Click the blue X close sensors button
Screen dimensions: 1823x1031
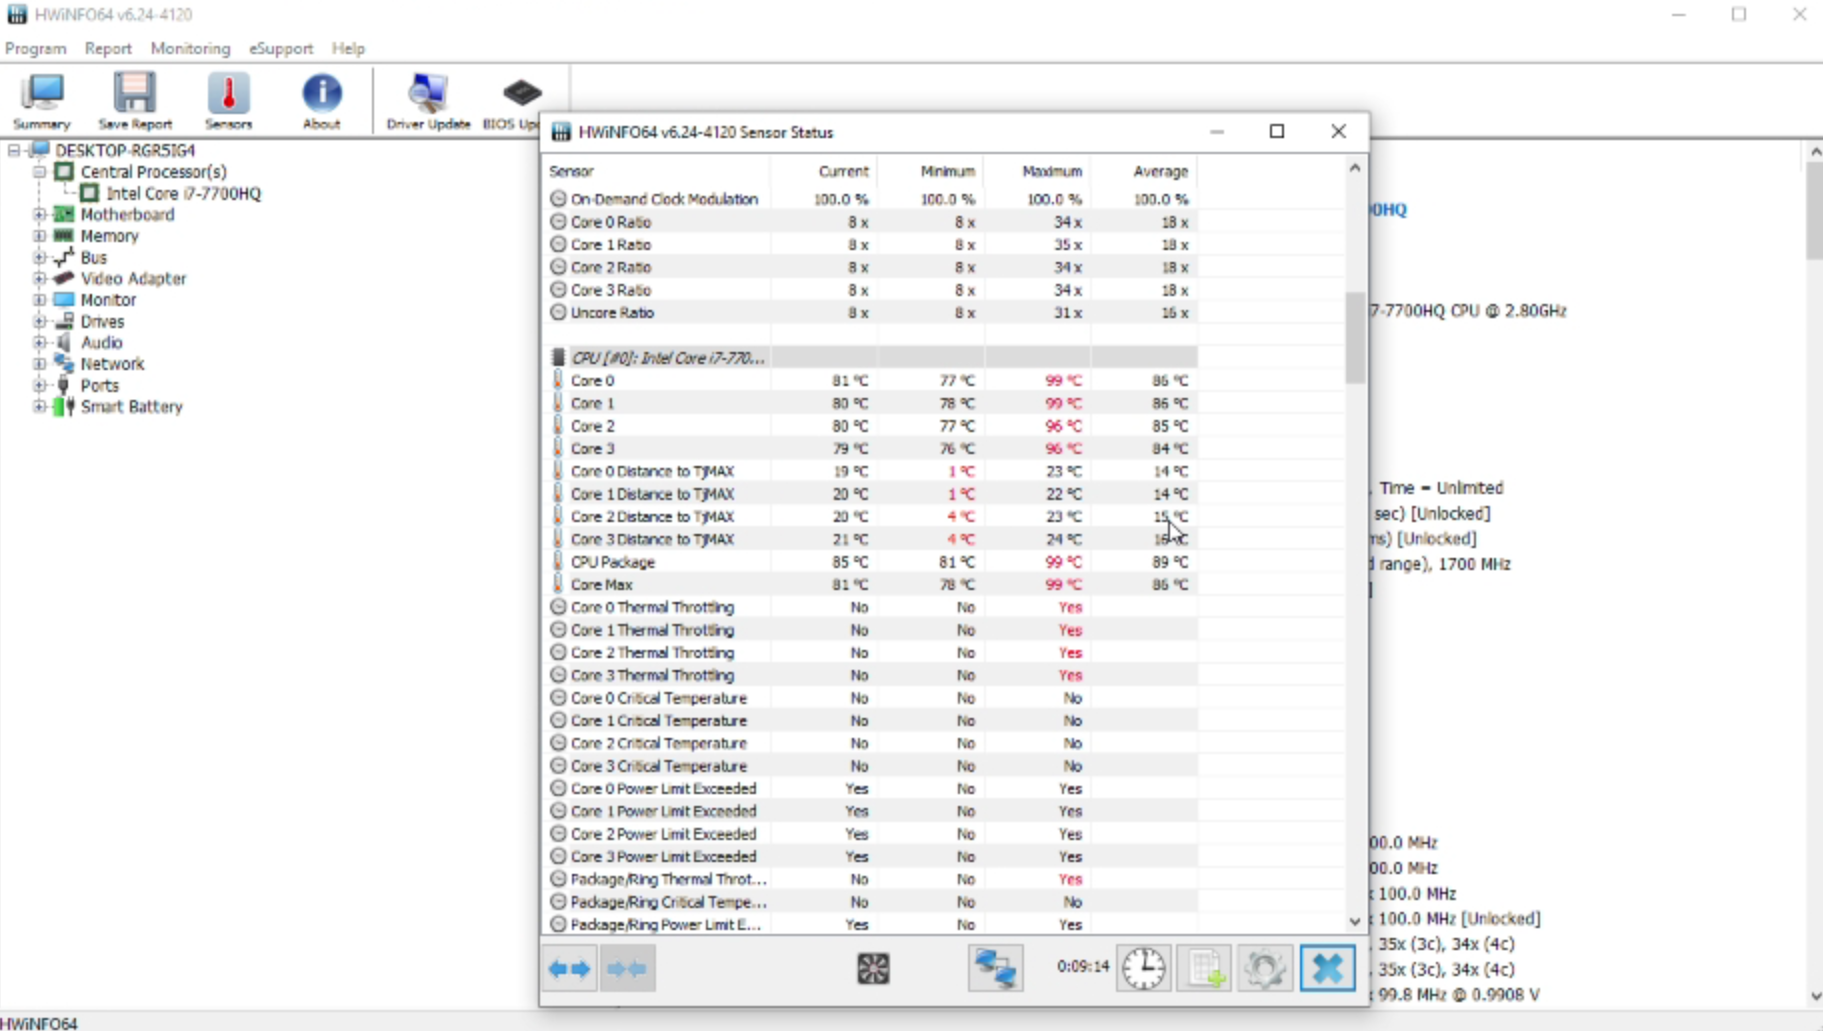[1327, 968]
